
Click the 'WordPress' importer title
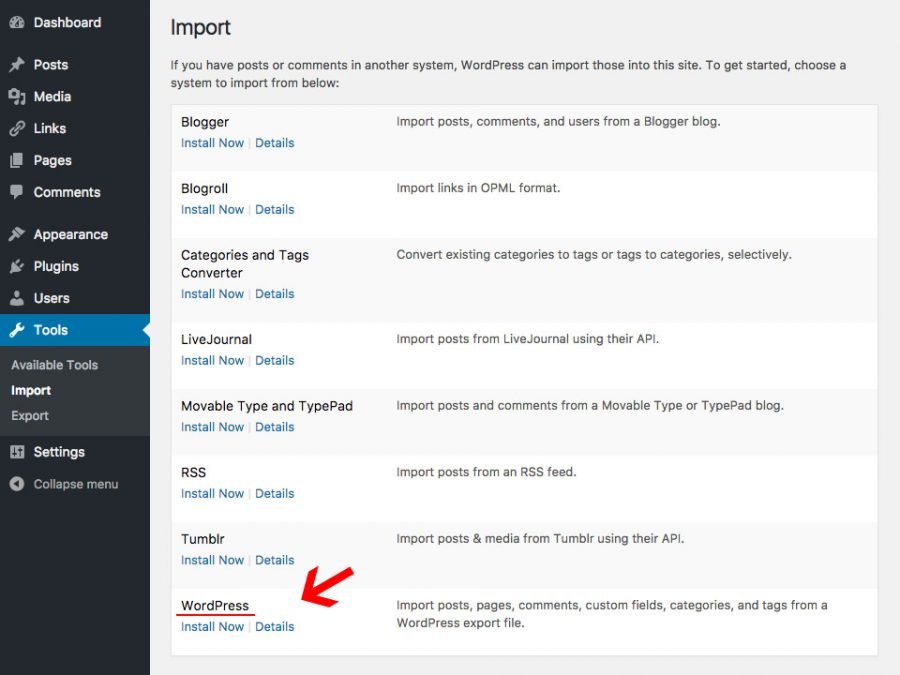coord(215,606)
